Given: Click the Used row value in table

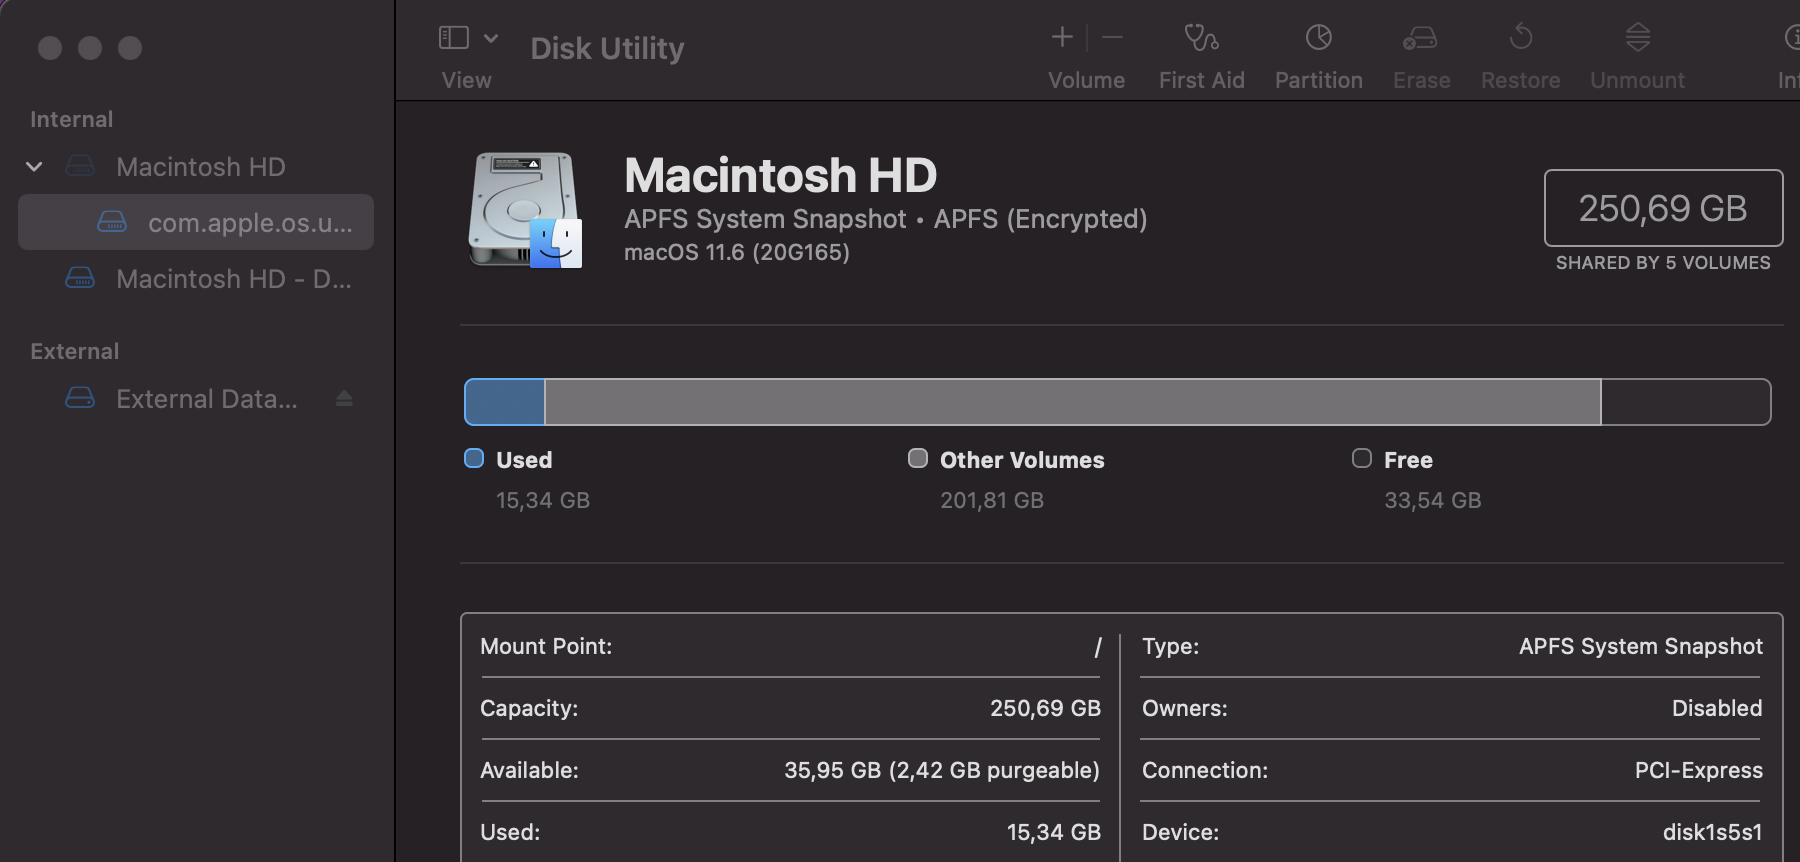Looking at the screenshot, I should [x=1053, y=832].
